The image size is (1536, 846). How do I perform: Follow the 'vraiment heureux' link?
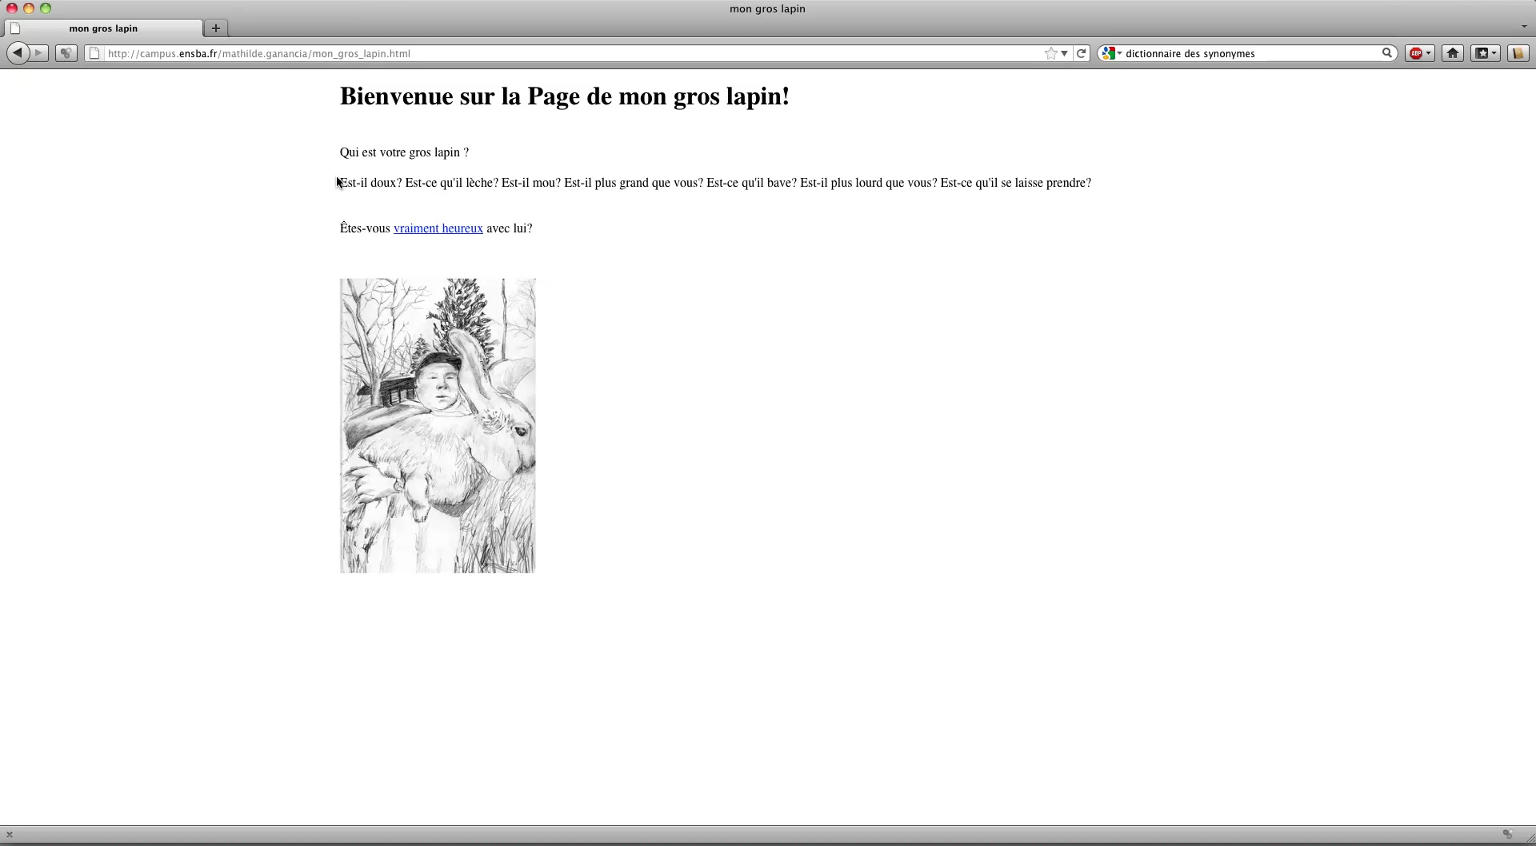tap(438, 228)
